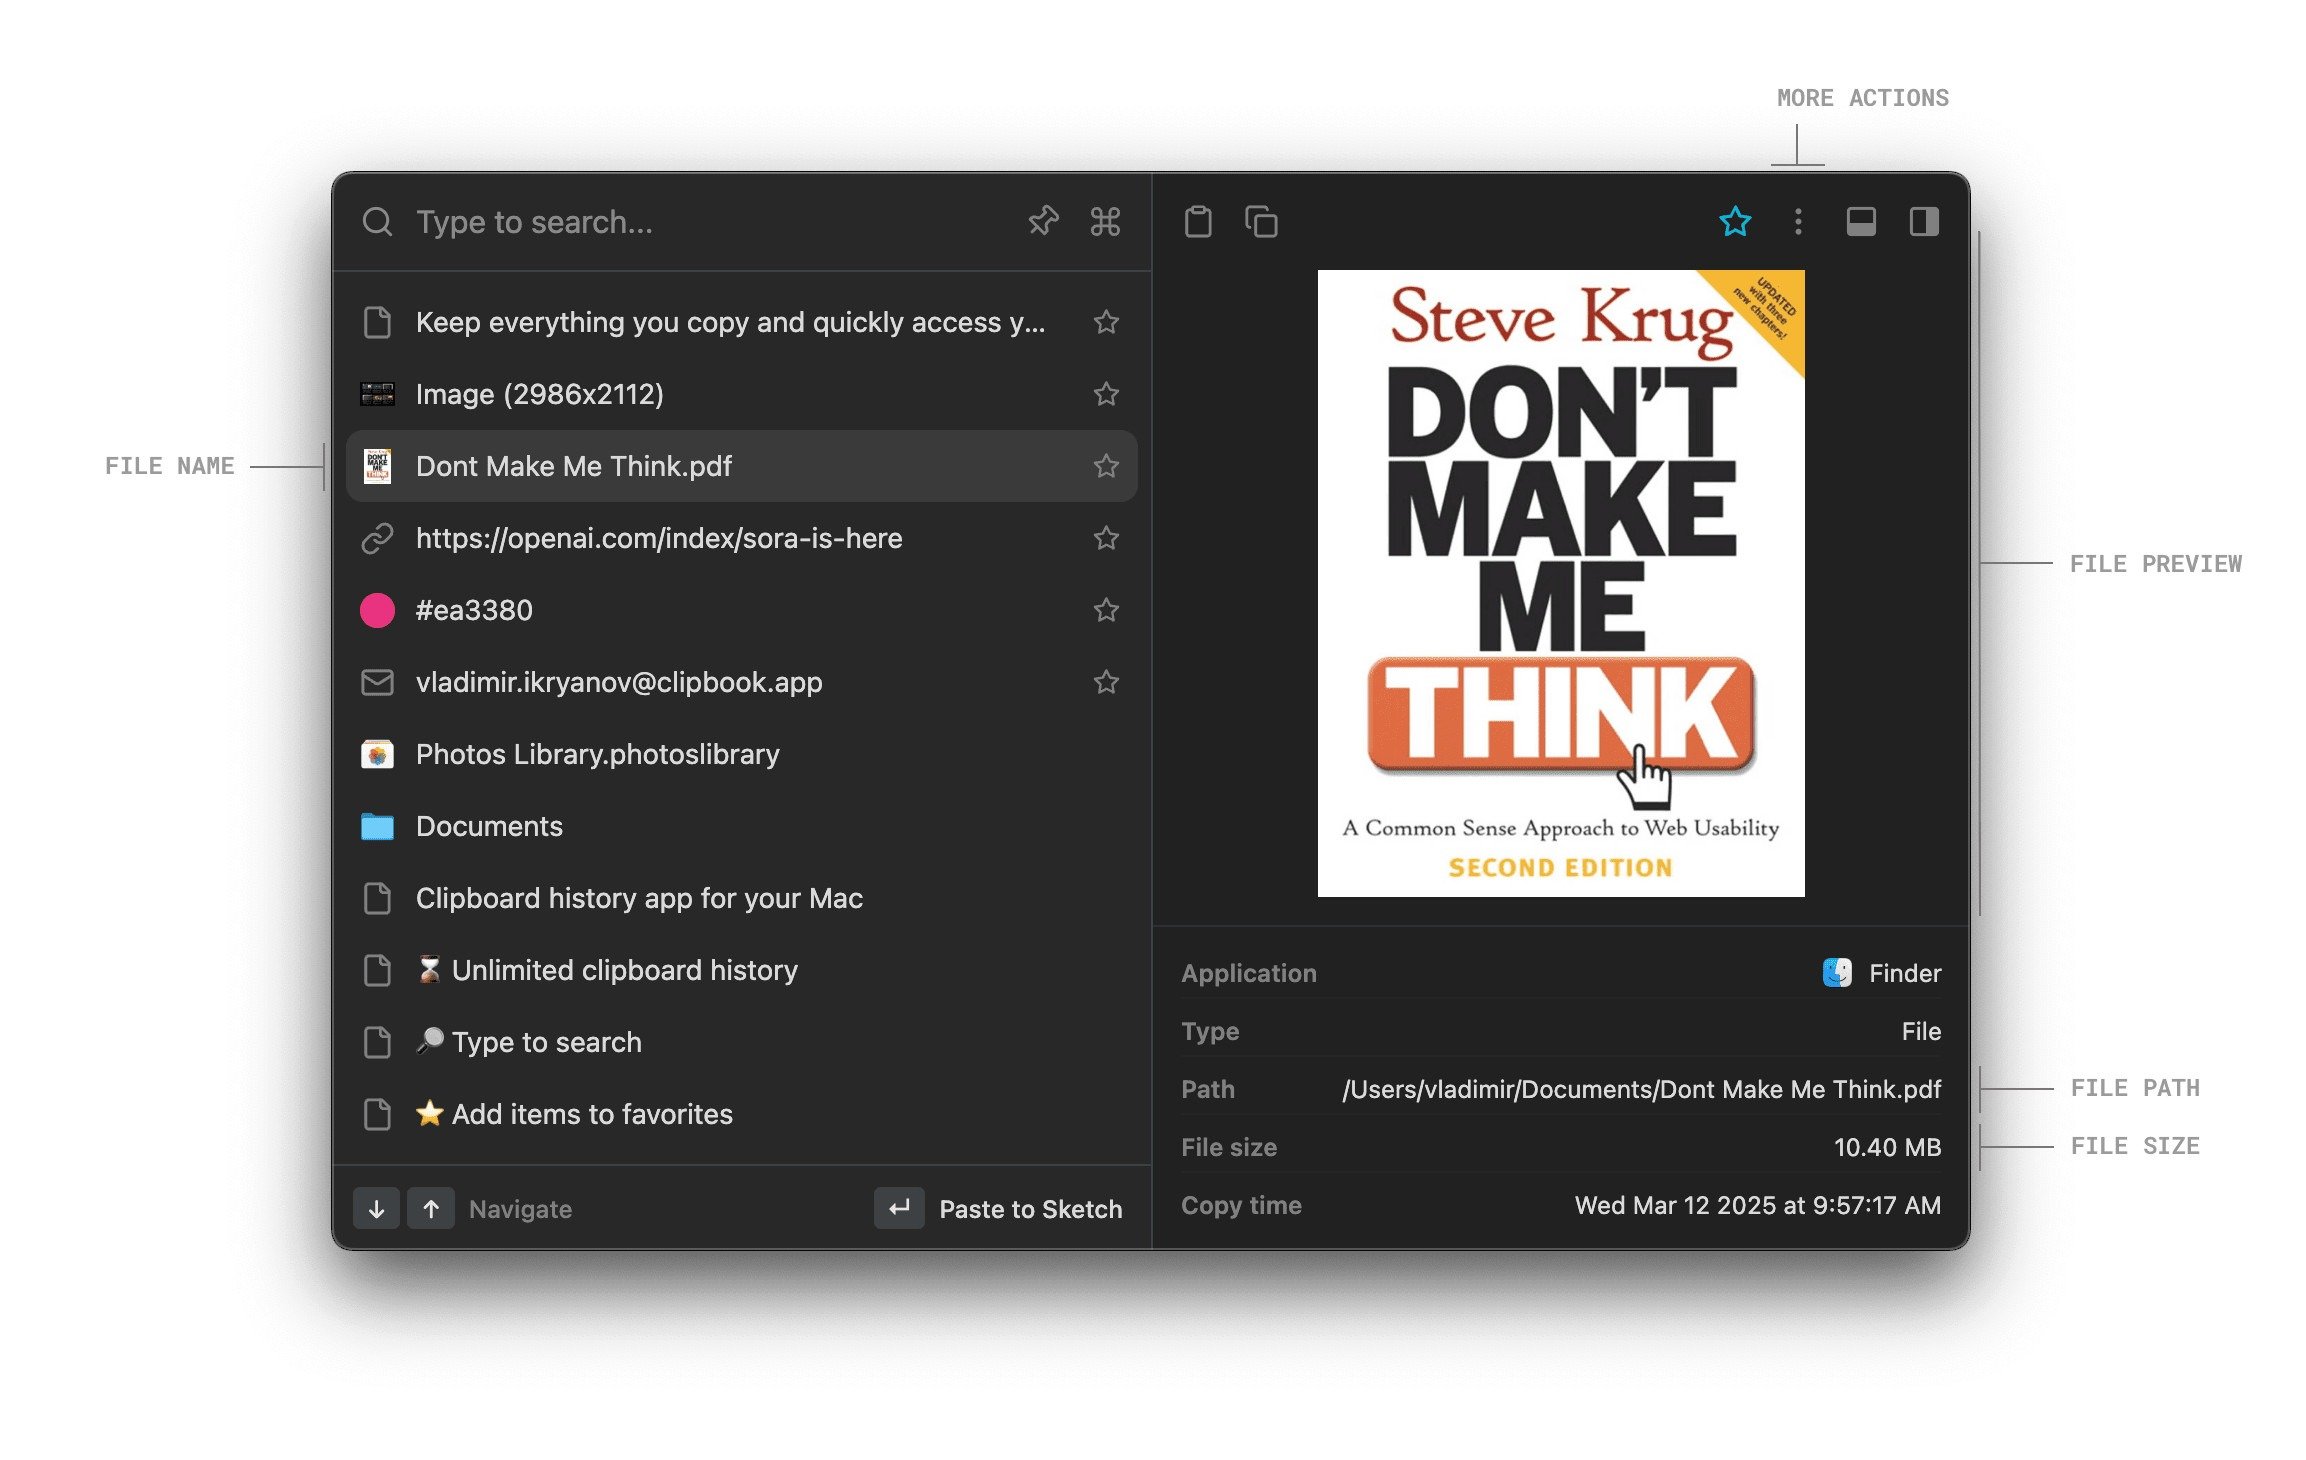
Task: Click the Type value 'File'
Action: [1921, 1031]
